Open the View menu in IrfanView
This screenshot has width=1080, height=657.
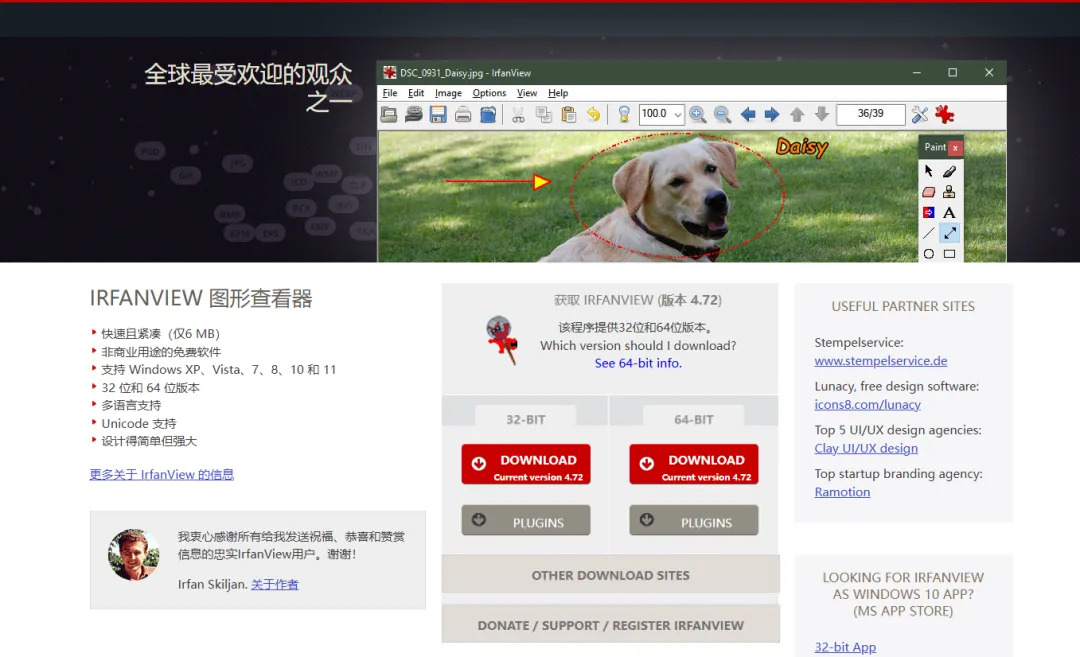coord(527,93)
